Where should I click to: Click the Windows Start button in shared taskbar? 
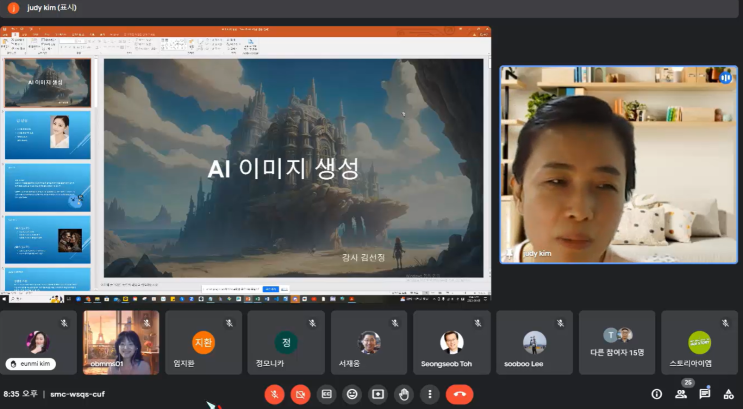pyautogui.click(x=4, y=300)
